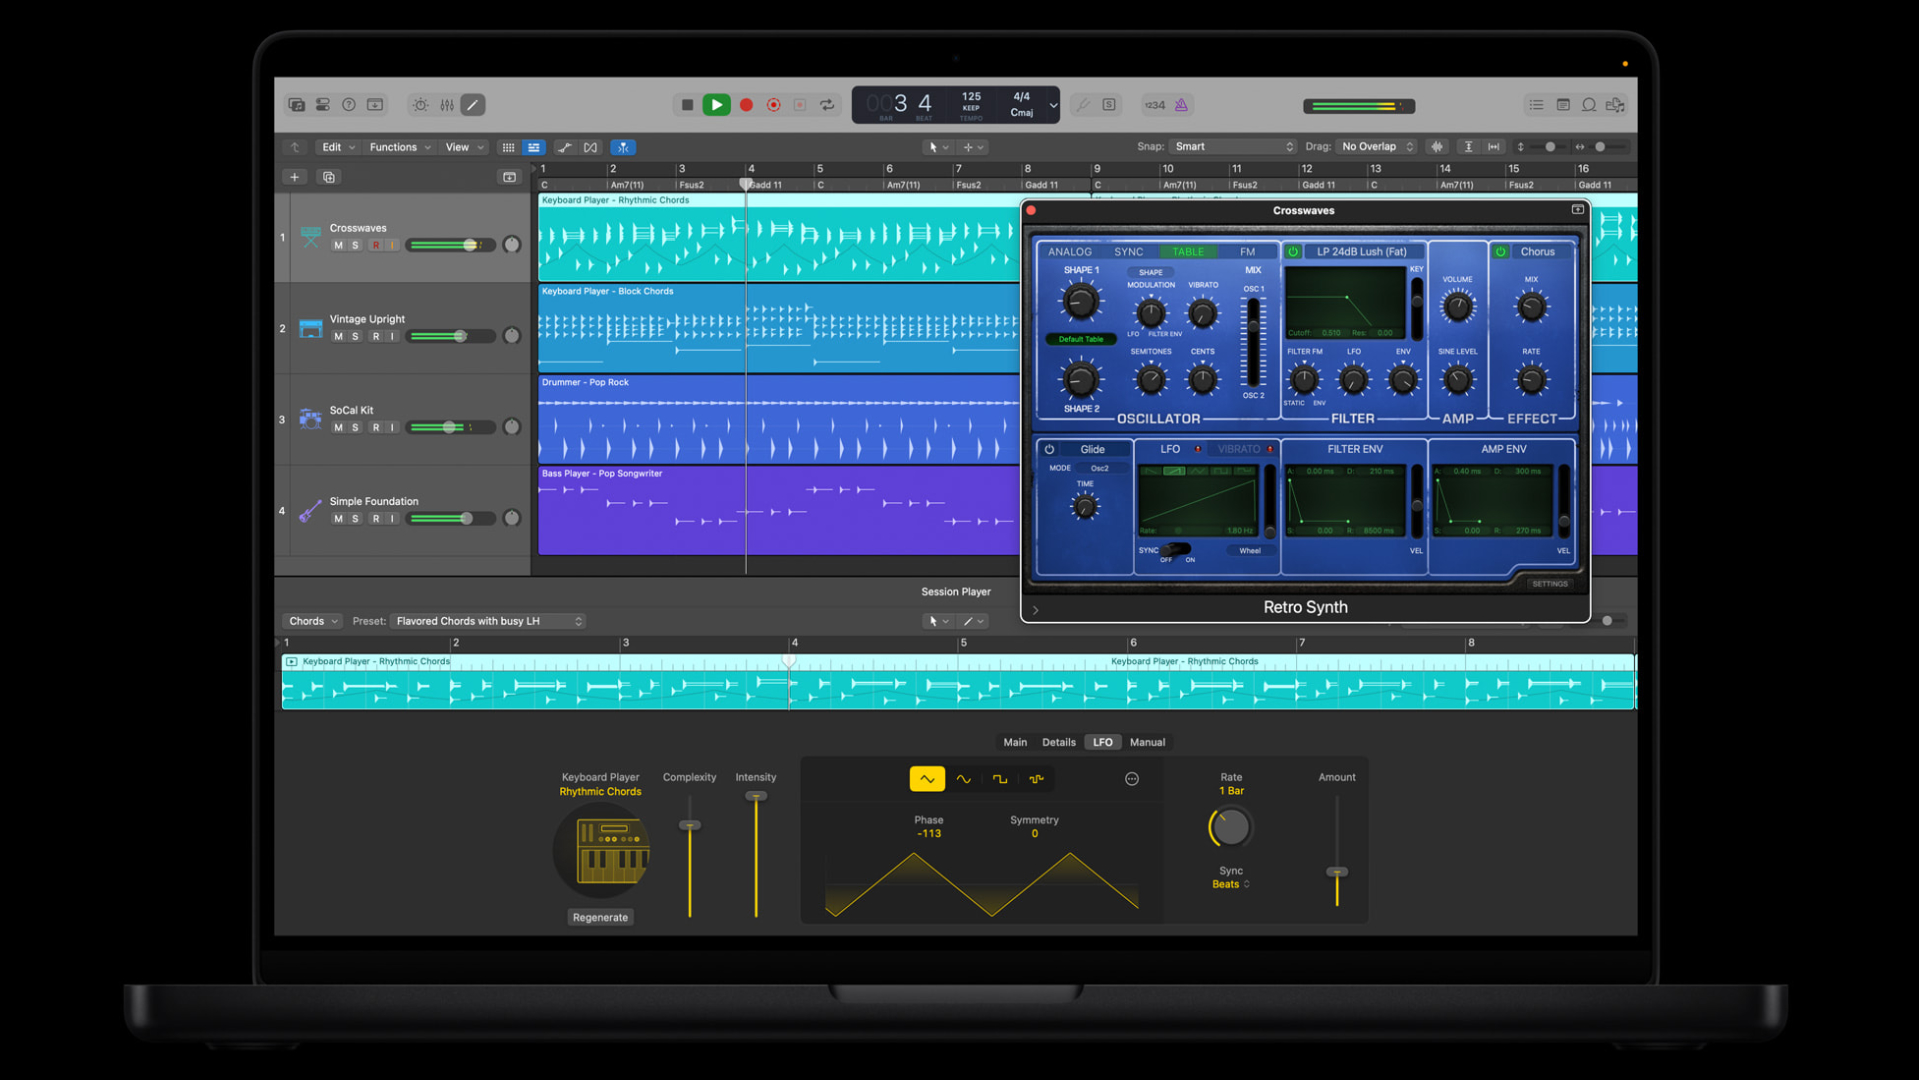The image size is (1920, 1080).
Task: Open the Drag No Overlap dropdown
Action: point(1377,147)
